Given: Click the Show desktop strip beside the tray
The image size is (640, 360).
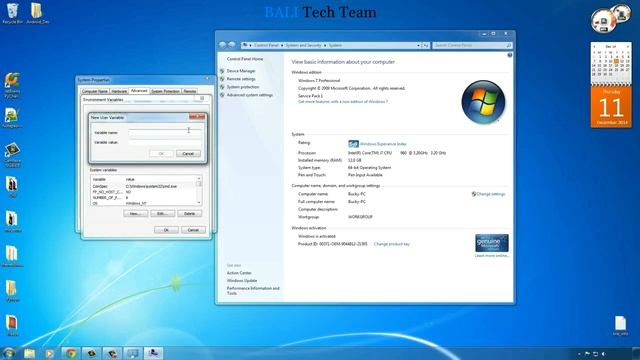Looking at the screenshot, I should click(635, 353).
